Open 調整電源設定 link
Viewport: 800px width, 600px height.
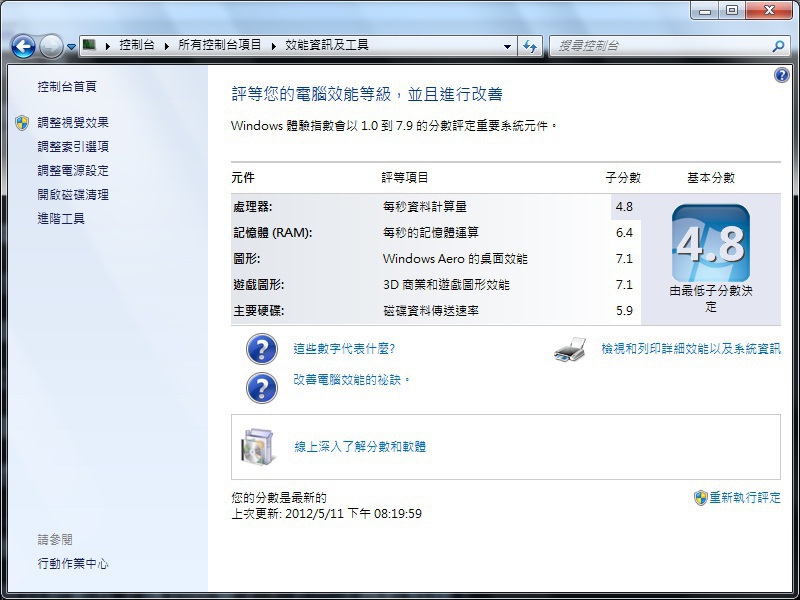point(73,170)
